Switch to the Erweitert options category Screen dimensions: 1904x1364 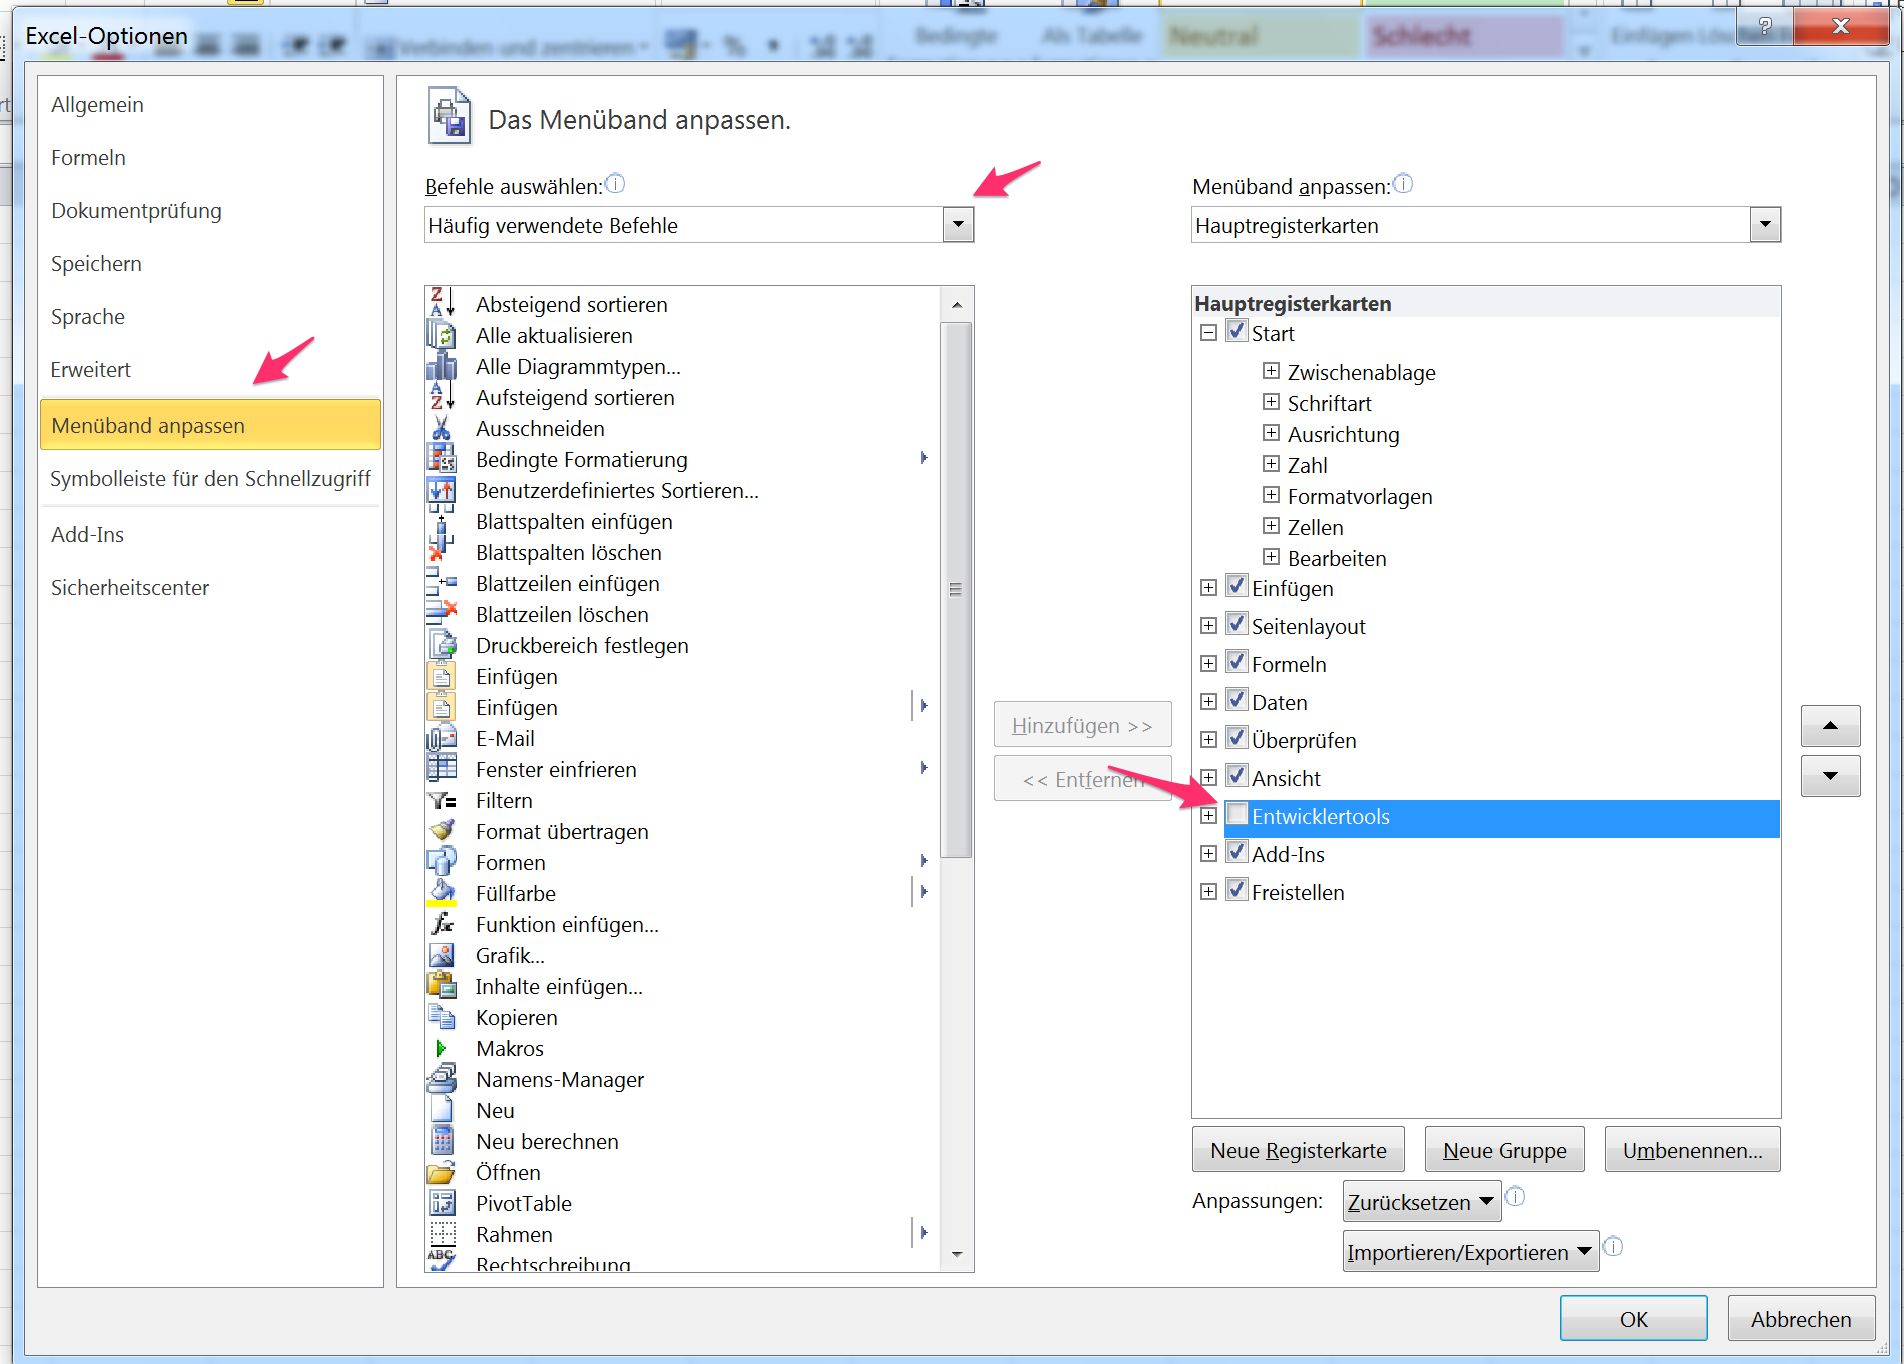click(x=91, y=370)
